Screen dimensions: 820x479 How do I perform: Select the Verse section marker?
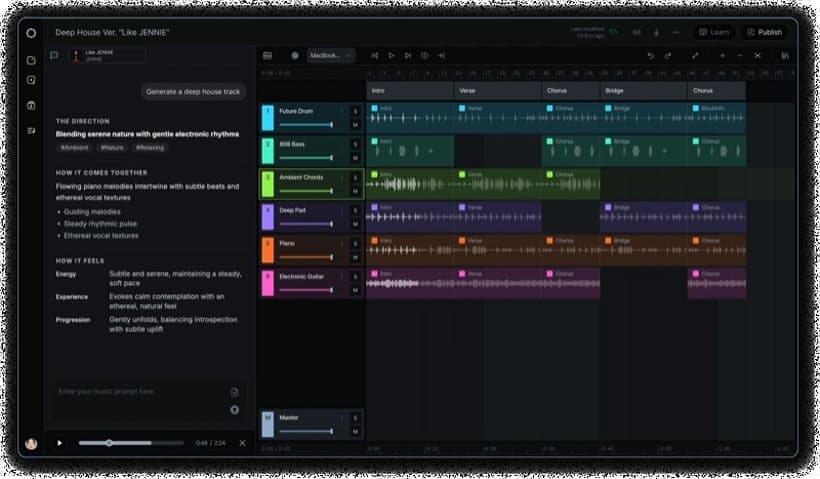[497, 90]
